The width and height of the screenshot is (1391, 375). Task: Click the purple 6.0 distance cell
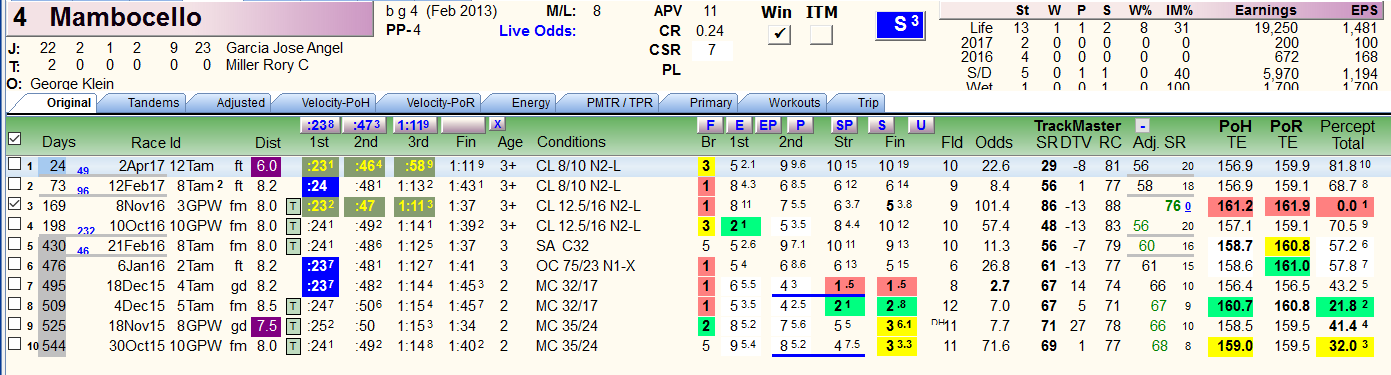(265, 166)
